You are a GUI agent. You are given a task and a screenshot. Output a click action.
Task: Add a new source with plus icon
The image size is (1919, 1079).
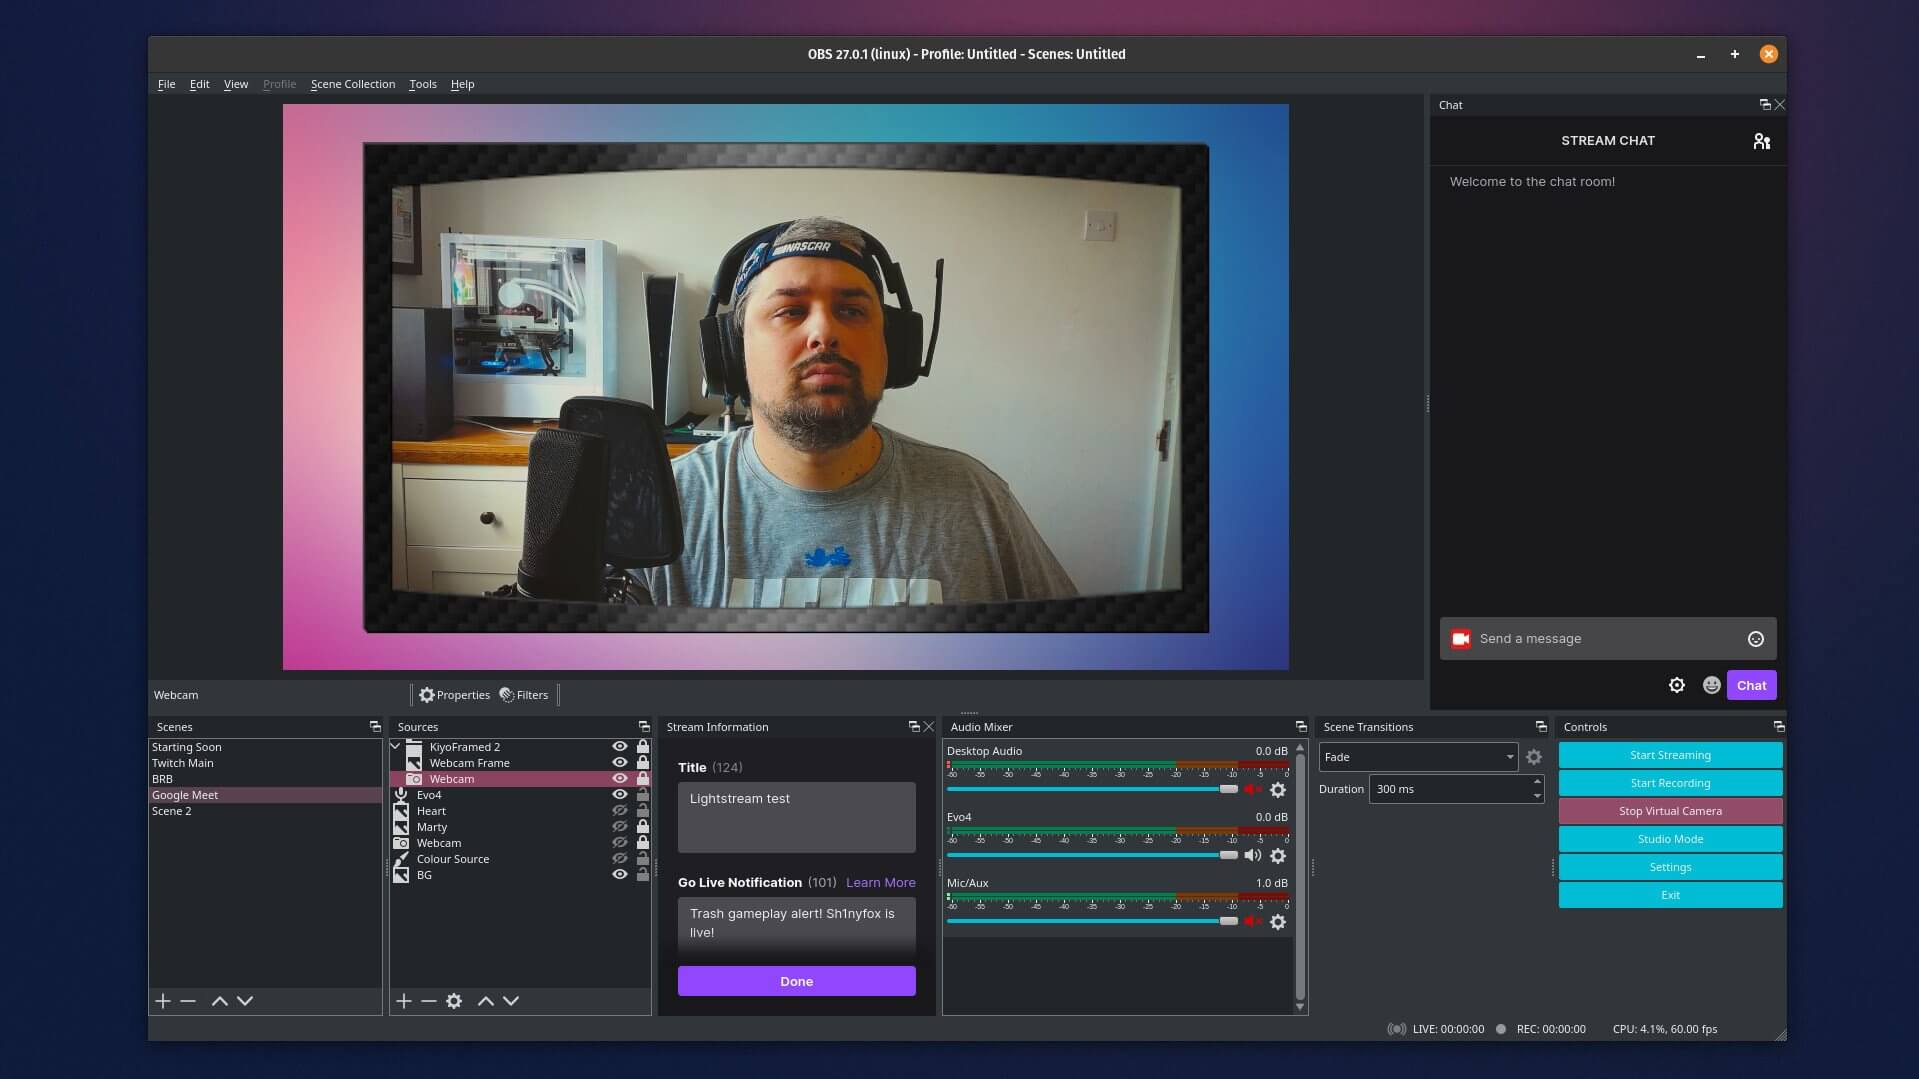[x=404, y=1001]
